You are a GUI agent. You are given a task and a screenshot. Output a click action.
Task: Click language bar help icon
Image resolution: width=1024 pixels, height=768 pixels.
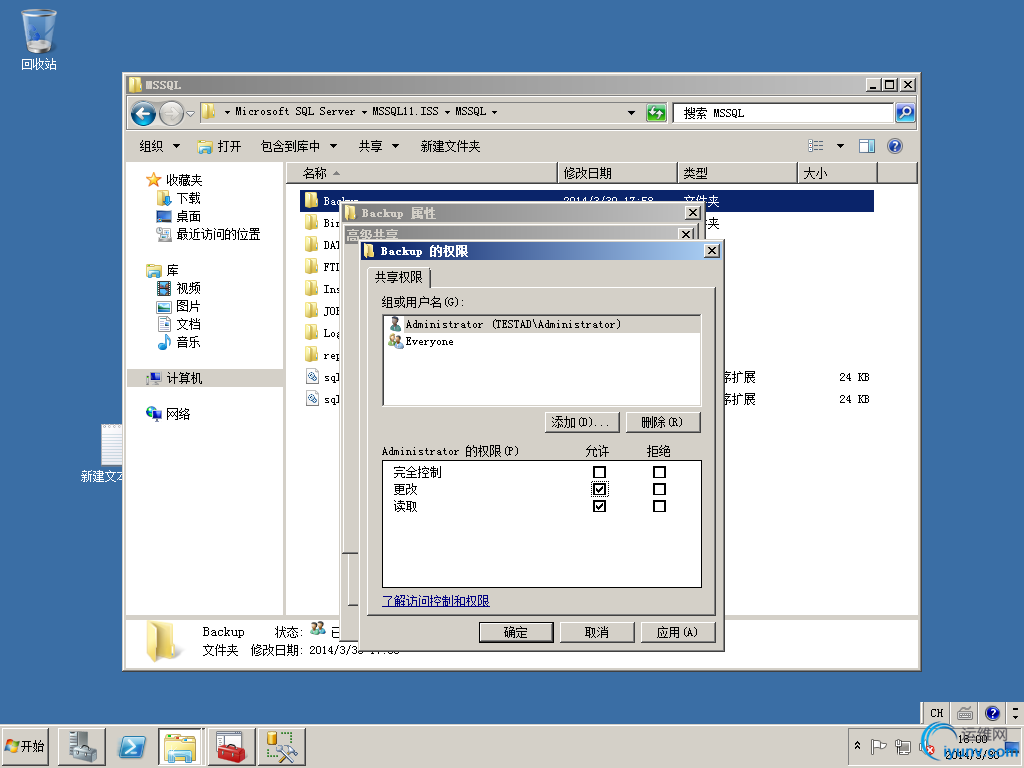[x=992, y=713]
